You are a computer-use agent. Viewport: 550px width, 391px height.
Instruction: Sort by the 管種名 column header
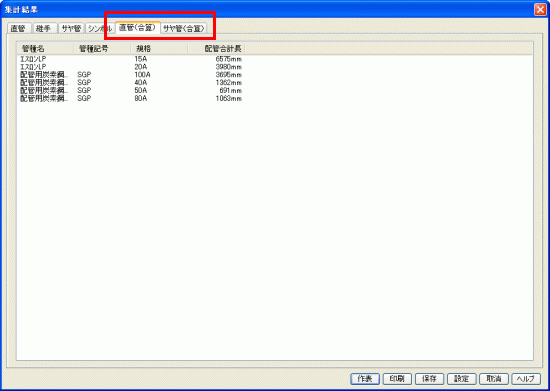45,49
